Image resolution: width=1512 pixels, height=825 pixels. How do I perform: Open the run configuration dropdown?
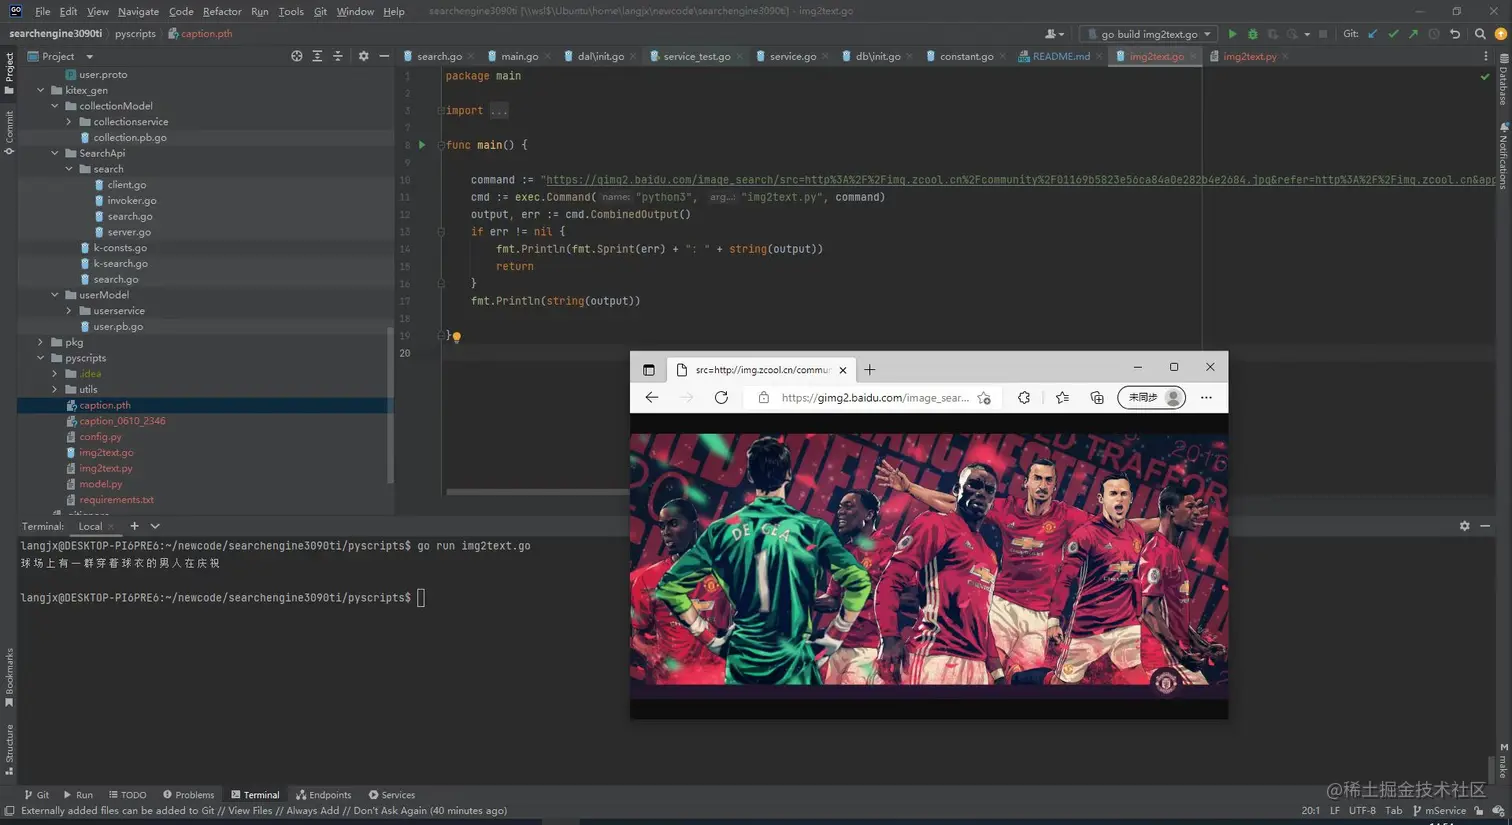(1149, 34)
